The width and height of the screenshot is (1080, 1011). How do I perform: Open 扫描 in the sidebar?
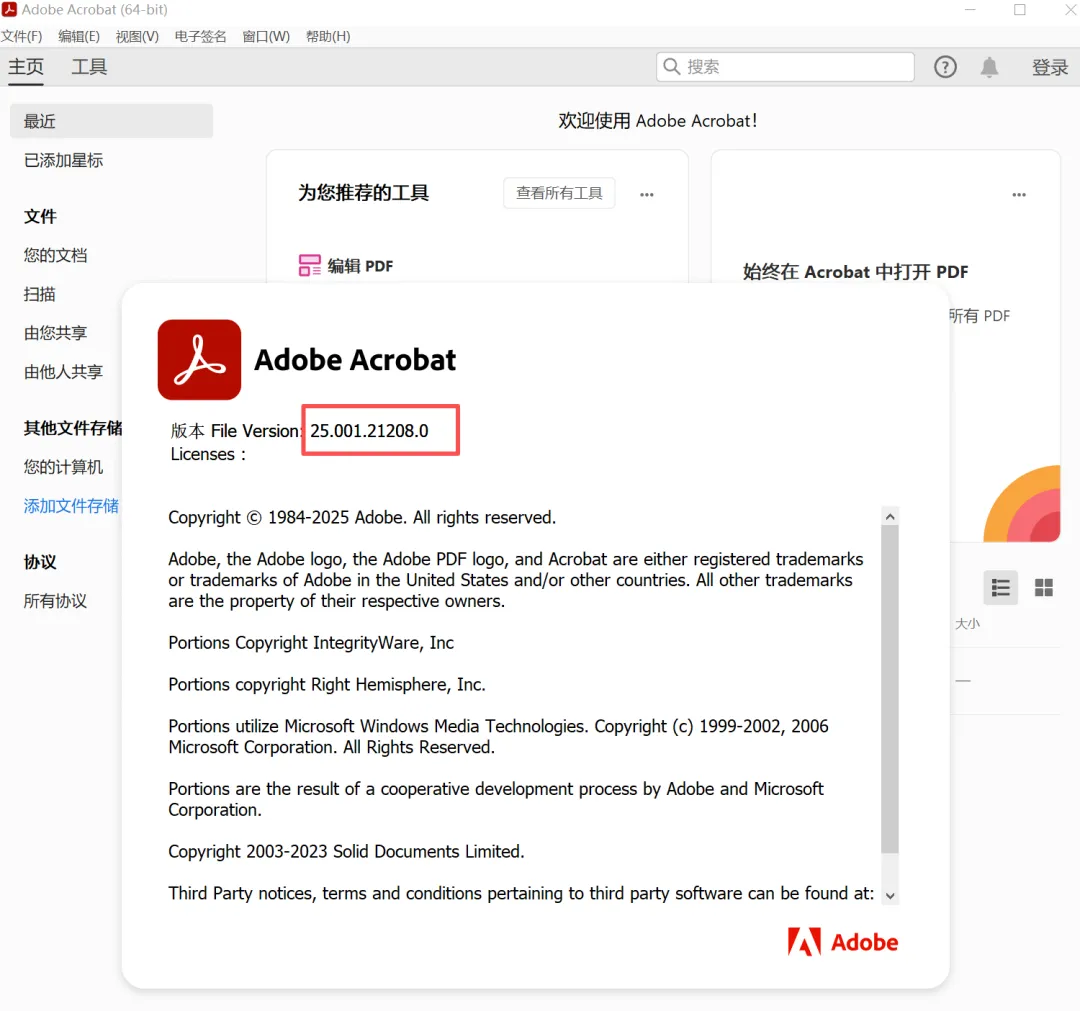pos(39,295)
